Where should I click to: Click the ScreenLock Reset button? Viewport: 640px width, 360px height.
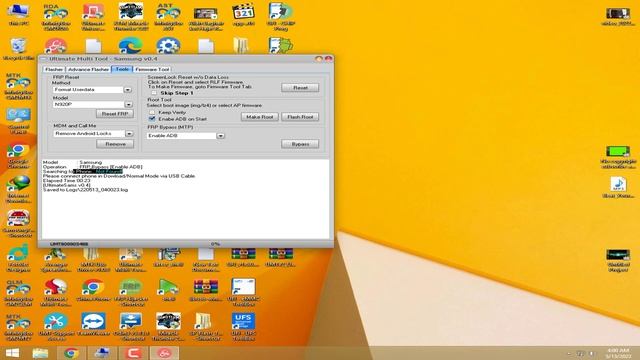(300, 88)
